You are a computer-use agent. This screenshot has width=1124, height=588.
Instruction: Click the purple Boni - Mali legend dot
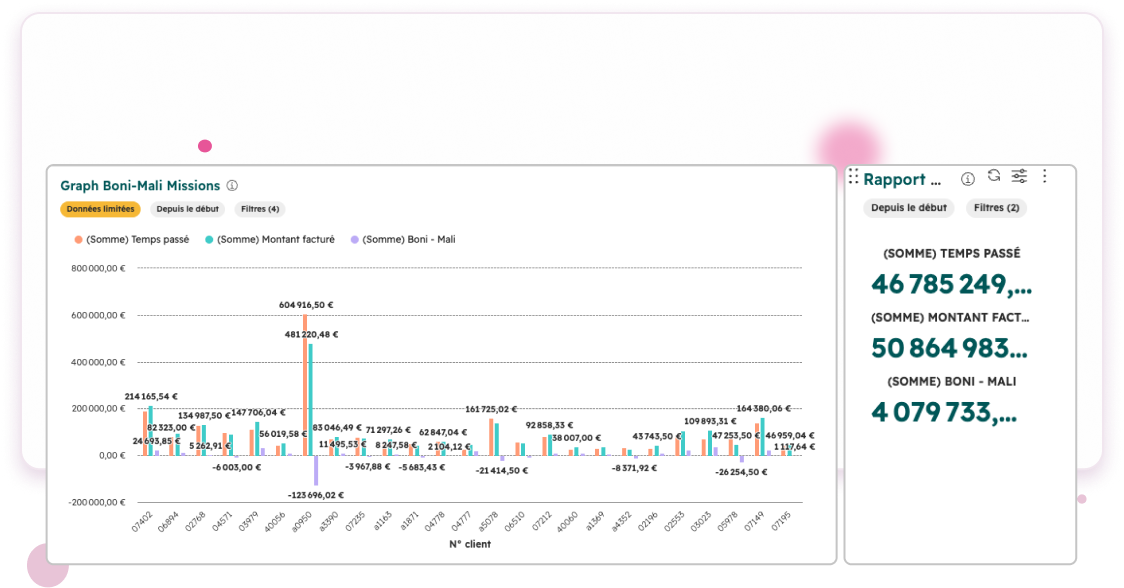354,240
